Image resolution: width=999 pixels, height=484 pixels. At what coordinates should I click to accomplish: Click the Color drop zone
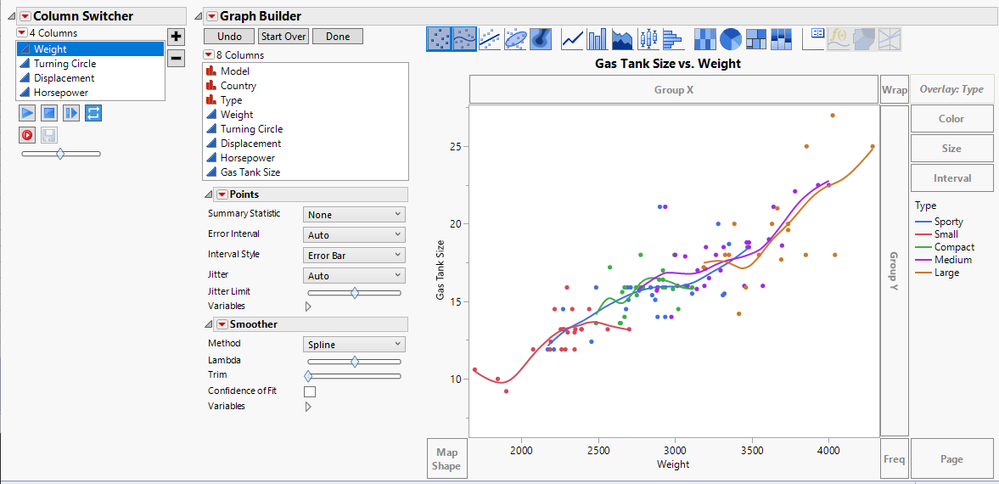(x=951, y=118)
